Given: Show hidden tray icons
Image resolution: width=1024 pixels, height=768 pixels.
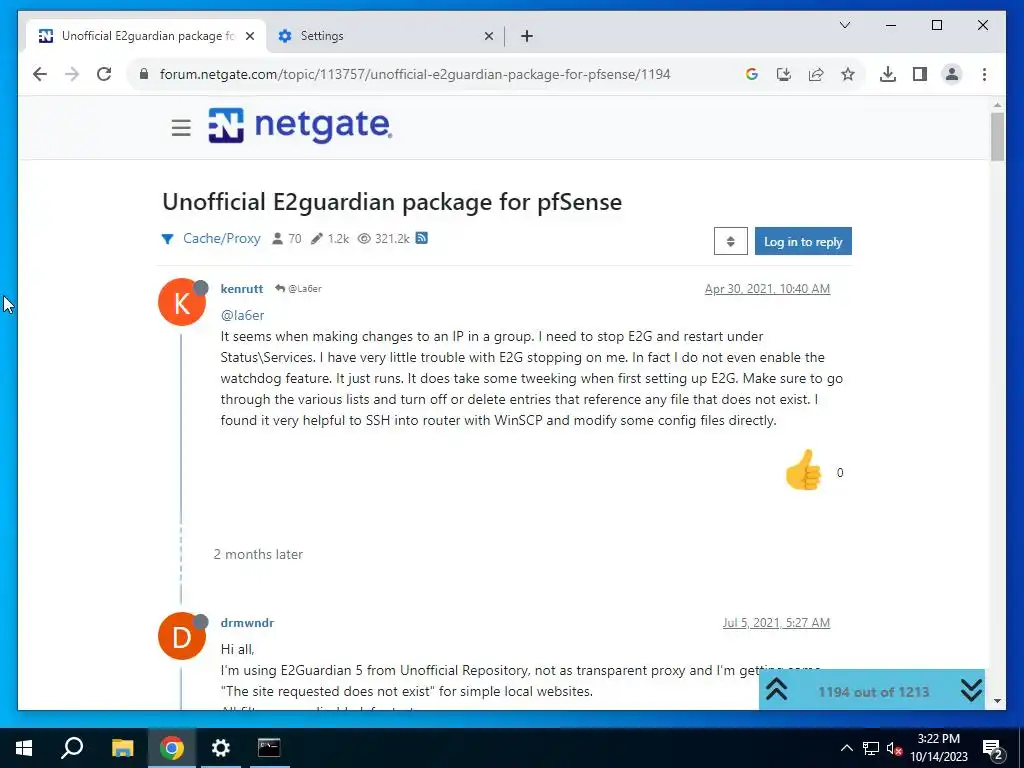Looking at the screenshot, I should coord(846,748).
